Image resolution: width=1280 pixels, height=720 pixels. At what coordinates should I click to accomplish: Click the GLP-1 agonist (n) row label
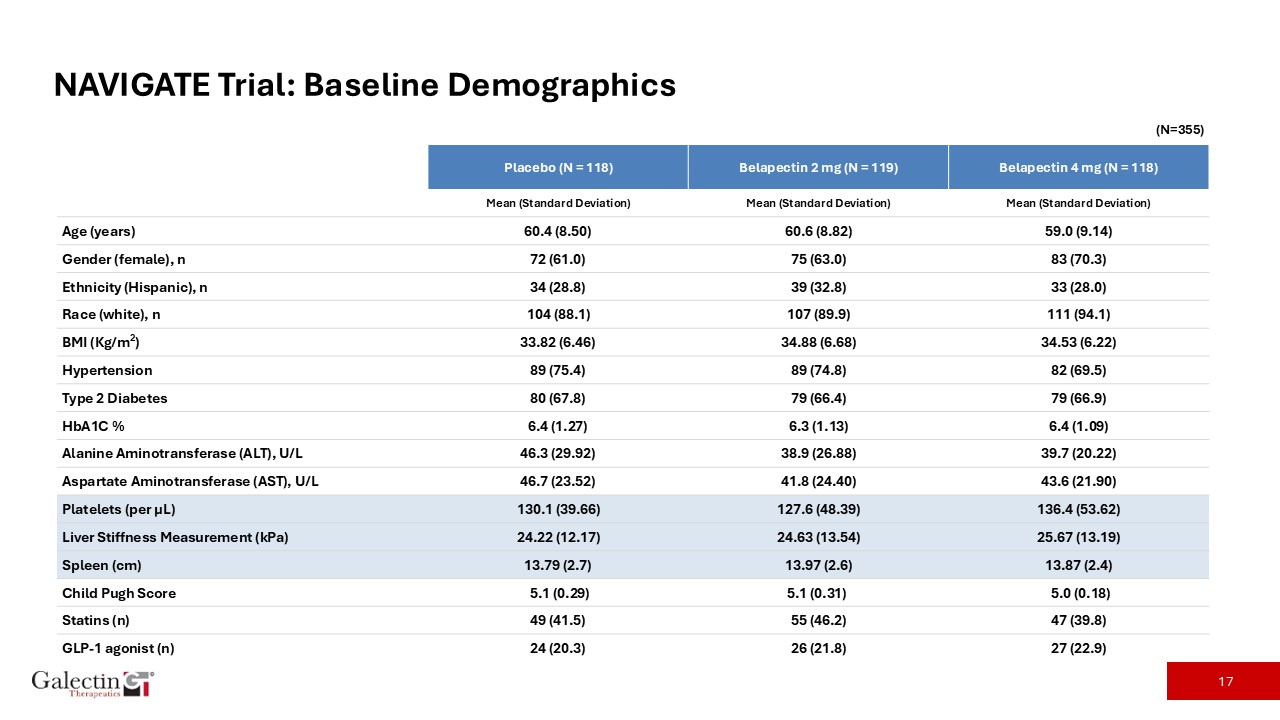point(118,647)
